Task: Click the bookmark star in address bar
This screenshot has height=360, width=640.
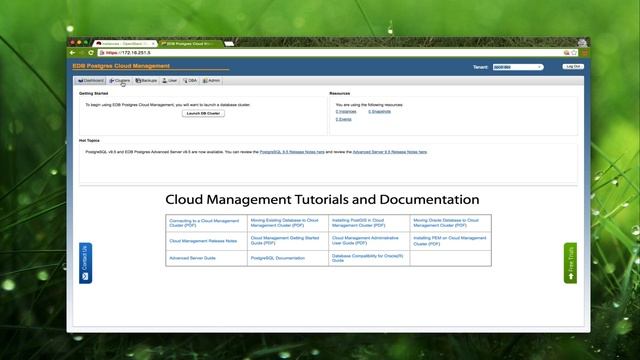Action: coord(574,53)
